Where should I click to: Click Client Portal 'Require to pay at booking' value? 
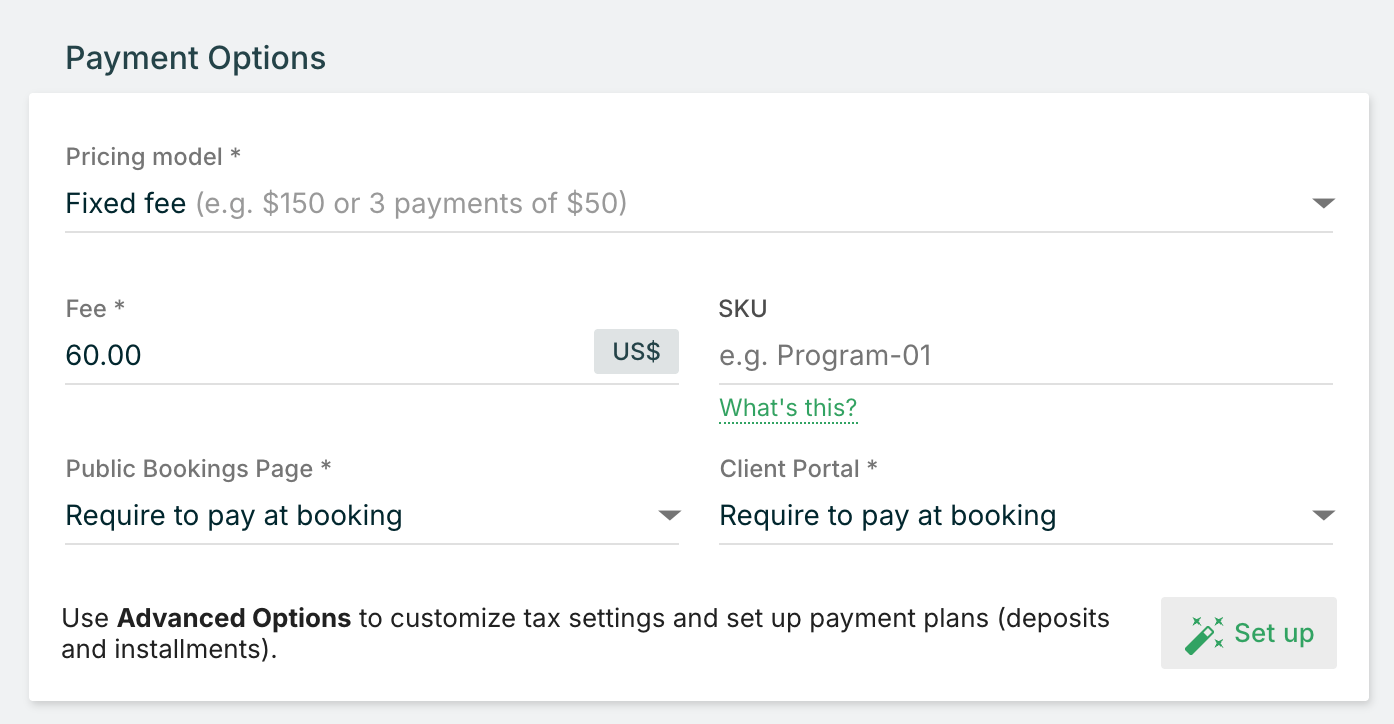(x=888, y=516)
